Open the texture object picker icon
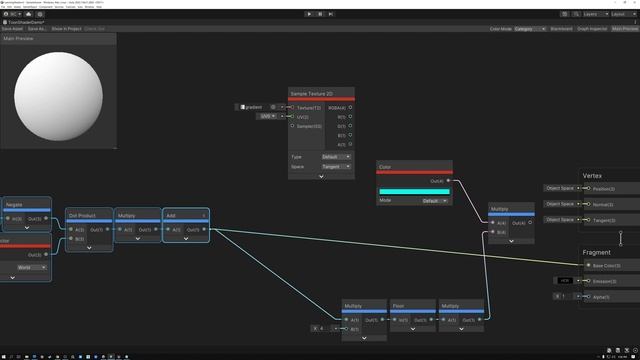This screenshot has height=360, width=640. 273,107
